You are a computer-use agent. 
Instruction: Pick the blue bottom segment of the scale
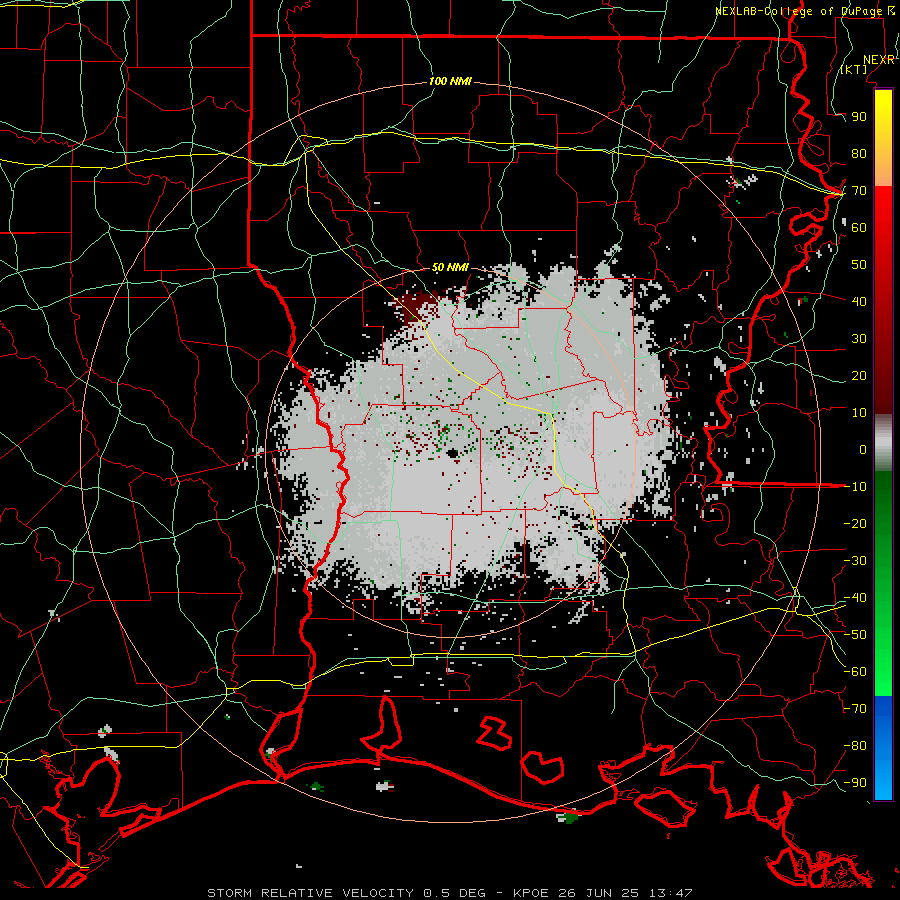[x=883, y=748]
